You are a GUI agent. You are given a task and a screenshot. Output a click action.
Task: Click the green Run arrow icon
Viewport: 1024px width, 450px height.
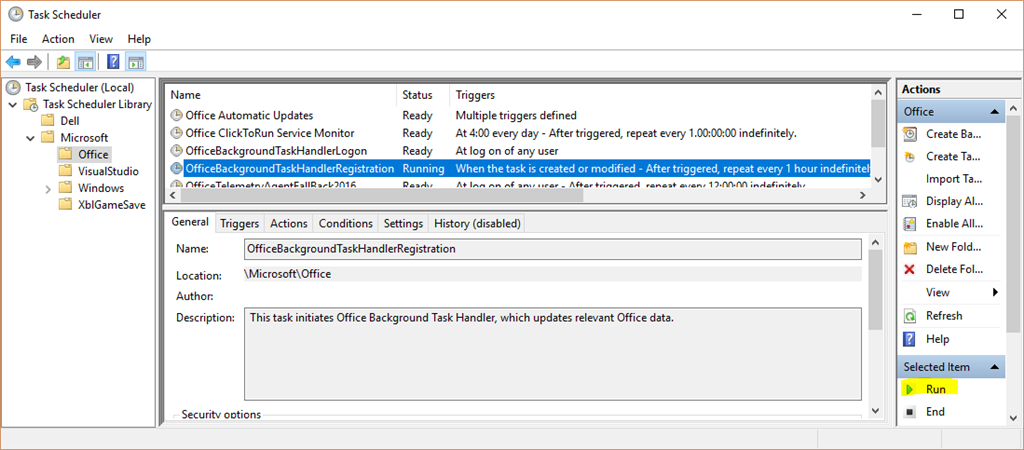pos(908,390)
